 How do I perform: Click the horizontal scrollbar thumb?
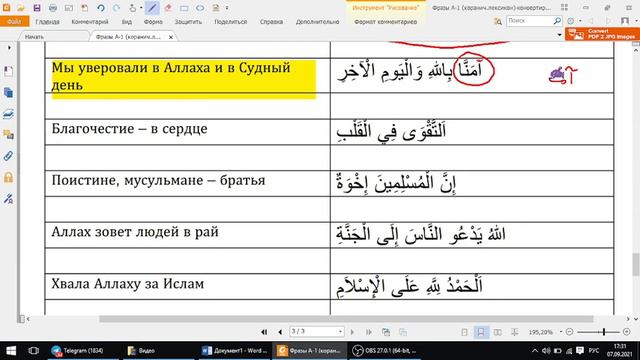[x=346, y=319]
